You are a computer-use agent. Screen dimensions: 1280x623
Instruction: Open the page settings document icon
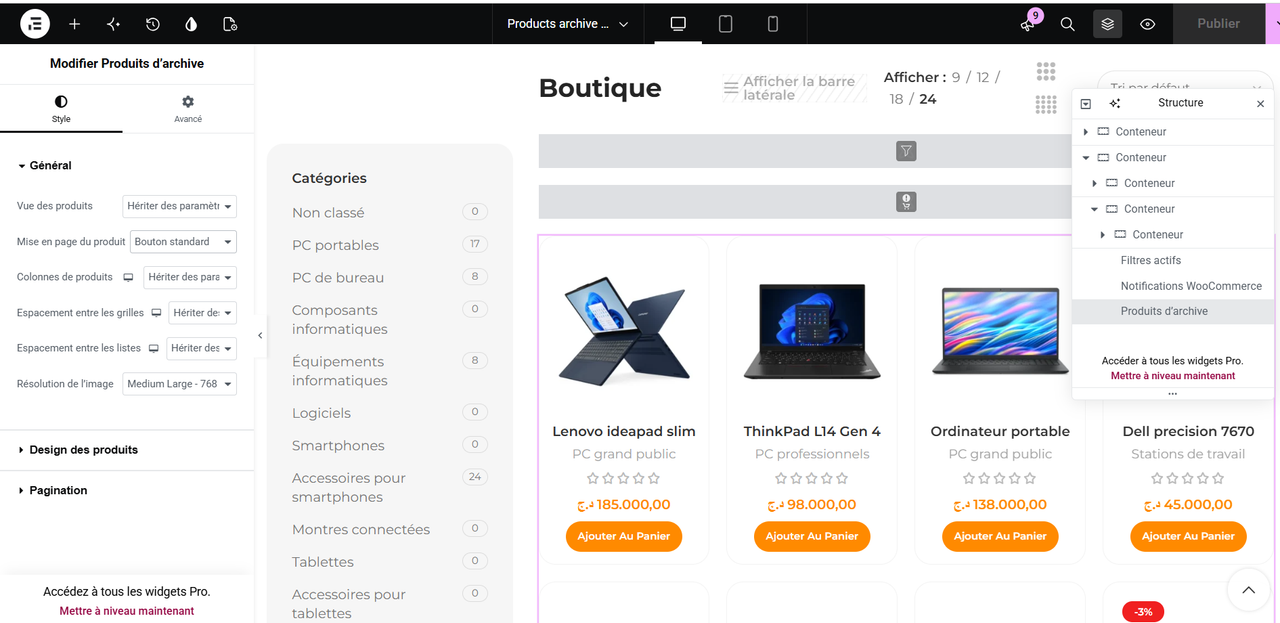click(x=230, y=24)
